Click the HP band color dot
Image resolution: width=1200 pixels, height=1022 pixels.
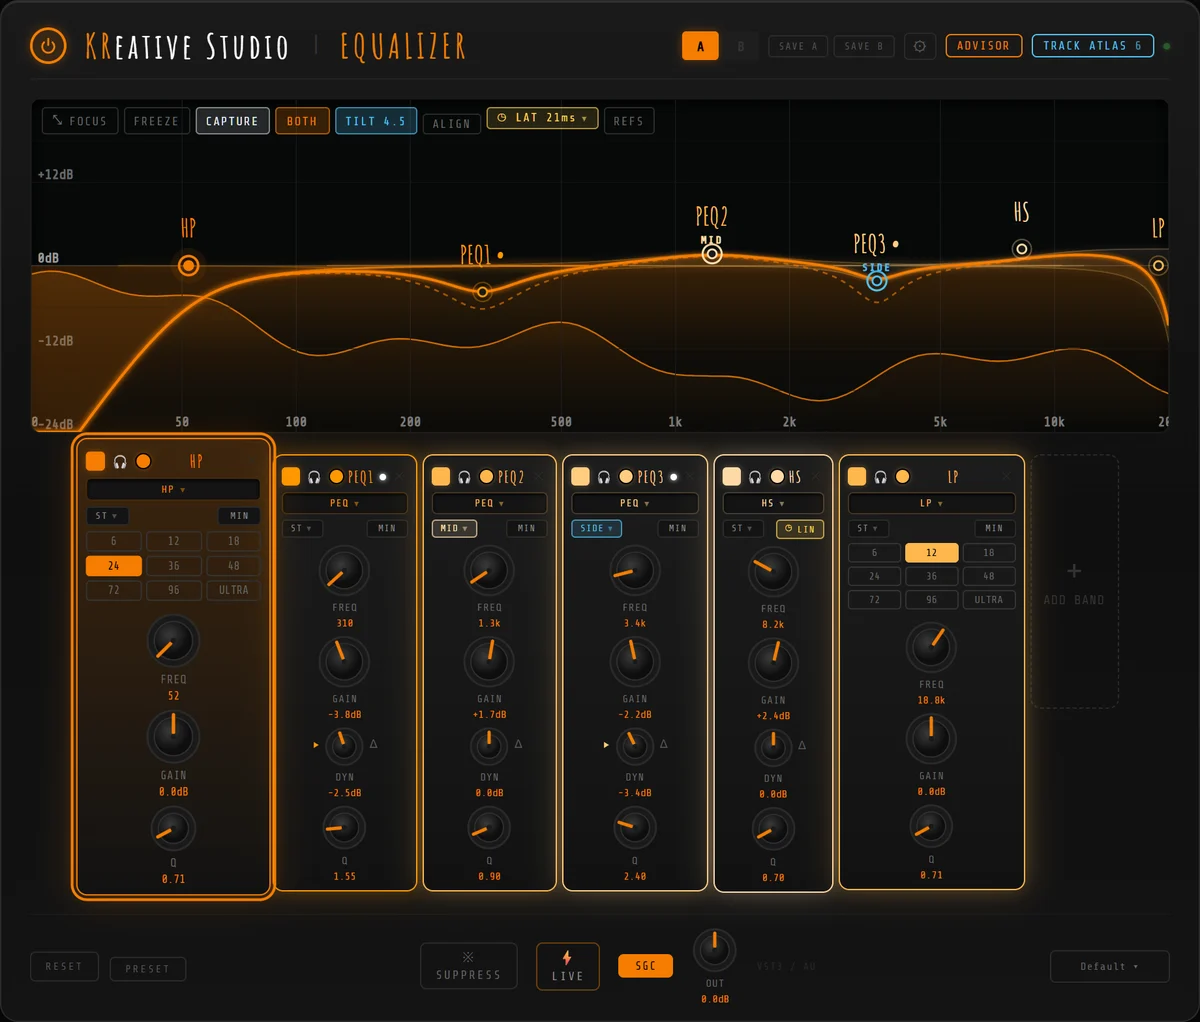point(143,461)
